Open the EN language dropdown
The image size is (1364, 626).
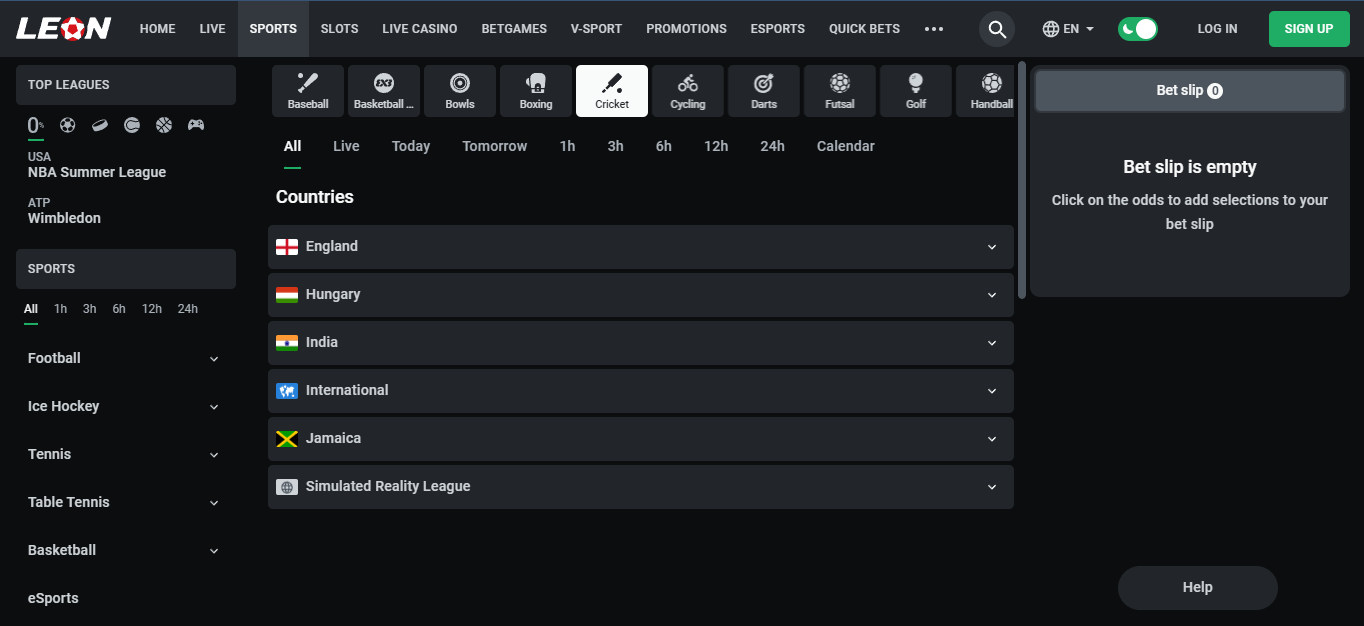[1068, 29]
